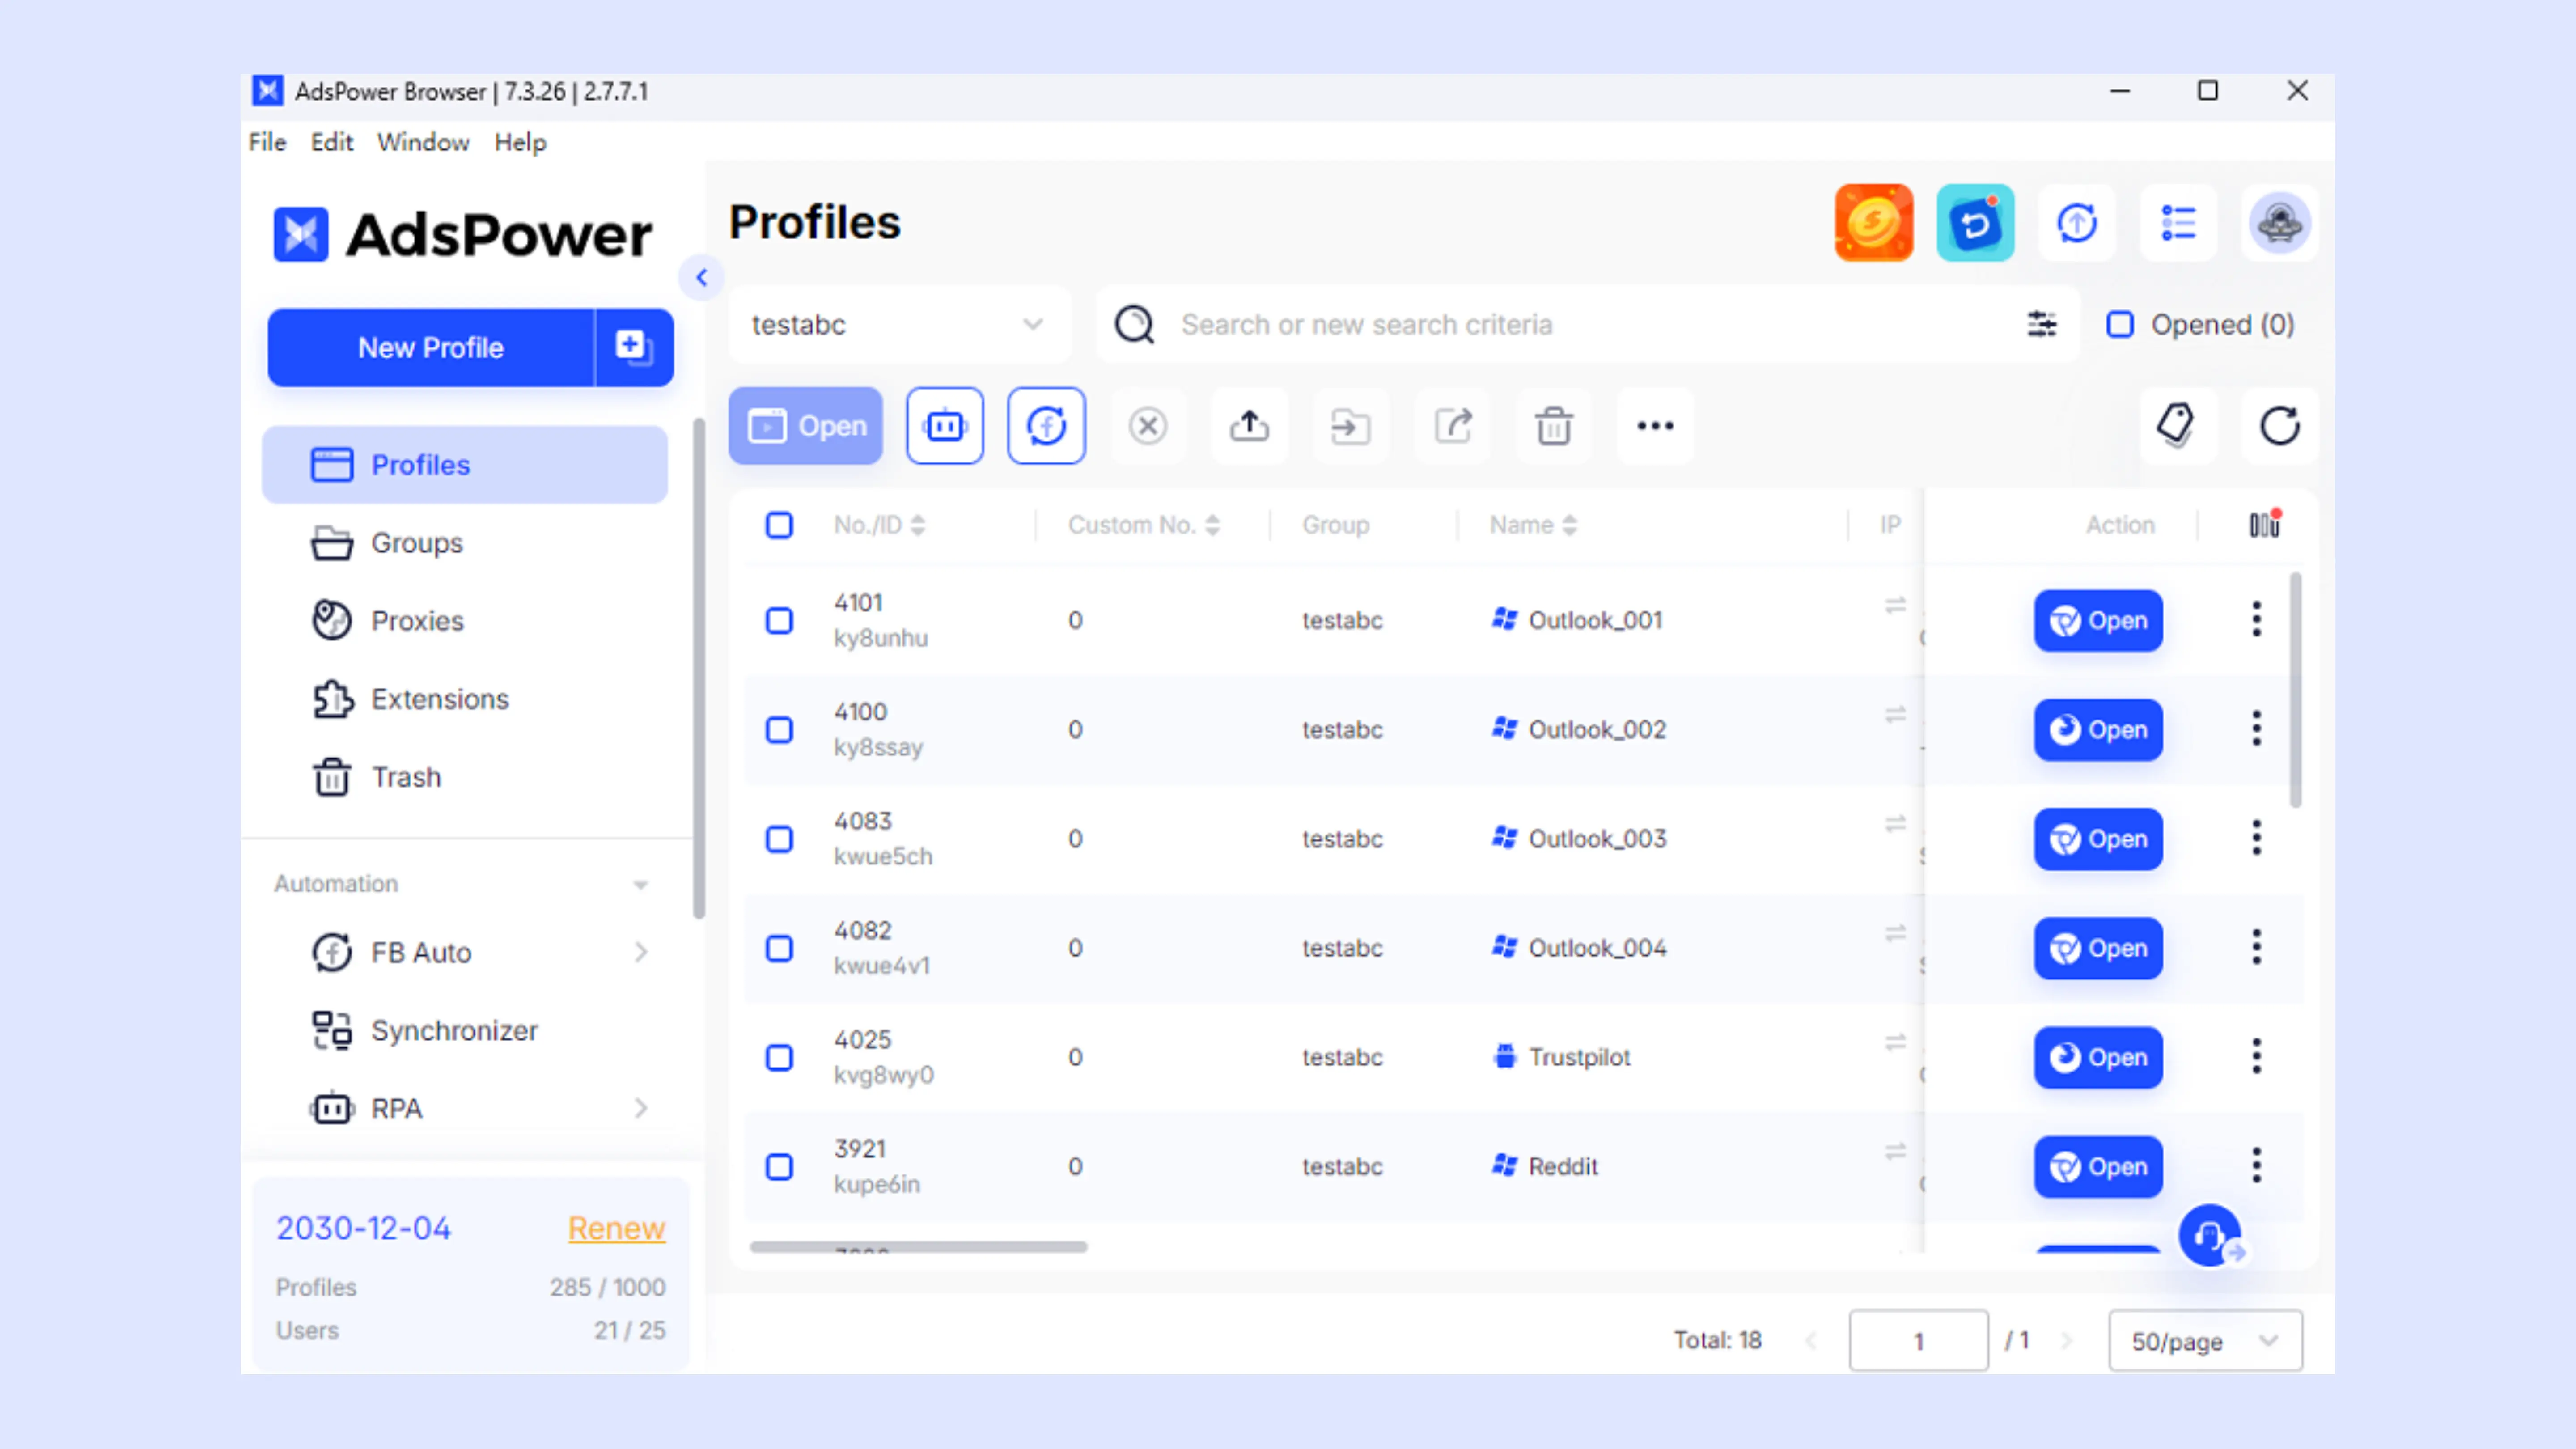This screenshot has height=1449, width=2576.
Task: Click the move to group toolbar icon
Action: coord(1350,426)
